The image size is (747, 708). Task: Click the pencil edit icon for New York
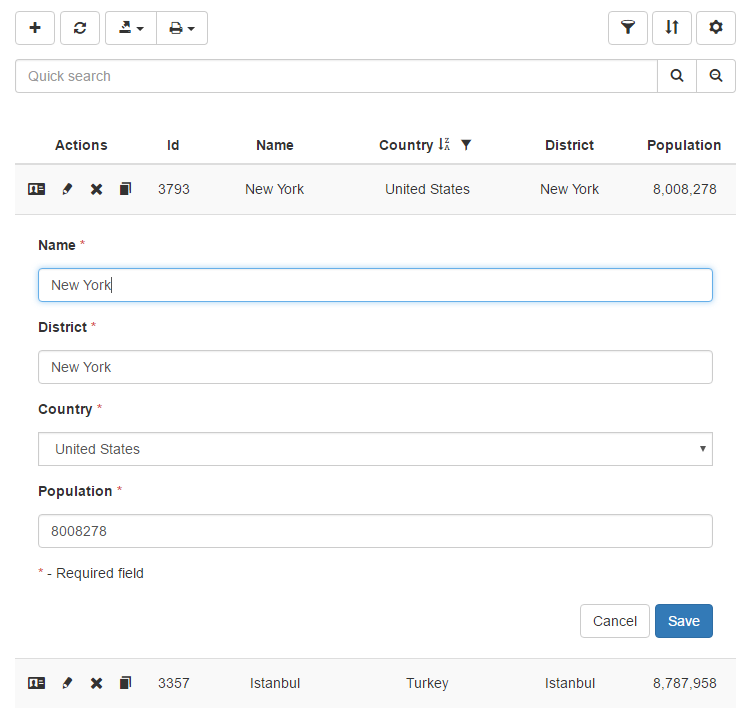click(x=67, y=189)
